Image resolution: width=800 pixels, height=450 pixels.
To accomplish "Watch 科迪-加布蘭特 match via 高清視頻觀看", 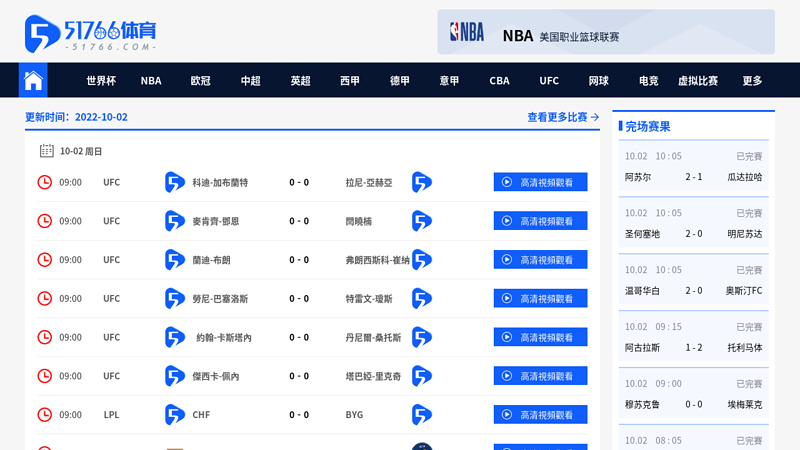I will pyautogui.click(x=540, y=182).
